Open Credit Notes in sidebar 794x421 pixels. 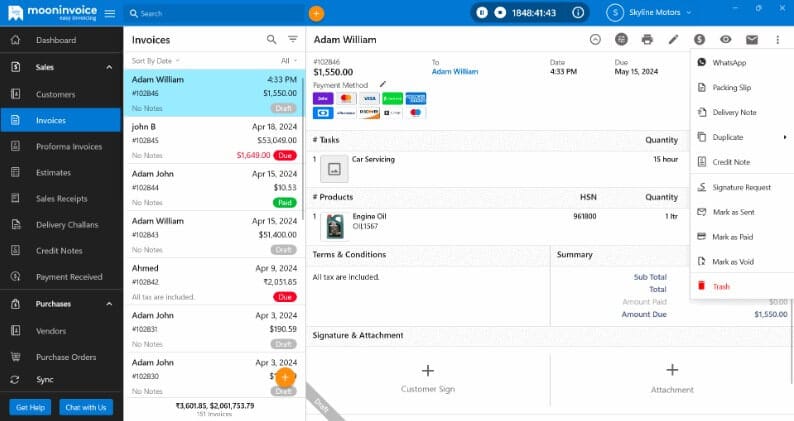pos(61,251)
